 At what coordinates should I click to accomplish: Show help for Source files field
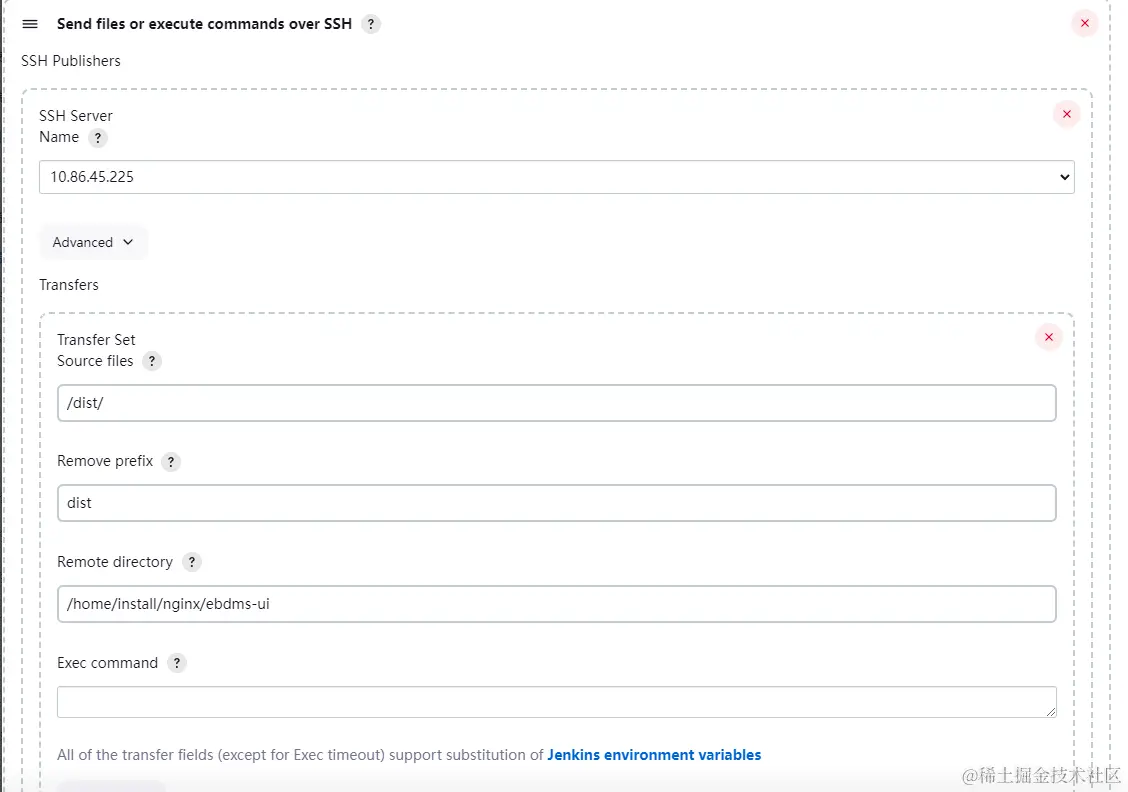[152, 361]
